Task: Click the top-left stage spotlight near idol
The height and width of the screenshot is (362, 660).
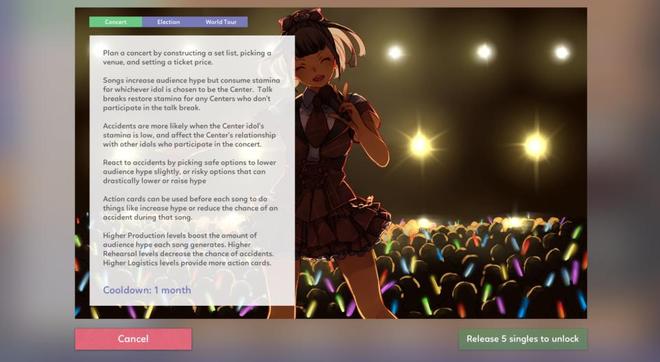Action: tap(395, 53)
